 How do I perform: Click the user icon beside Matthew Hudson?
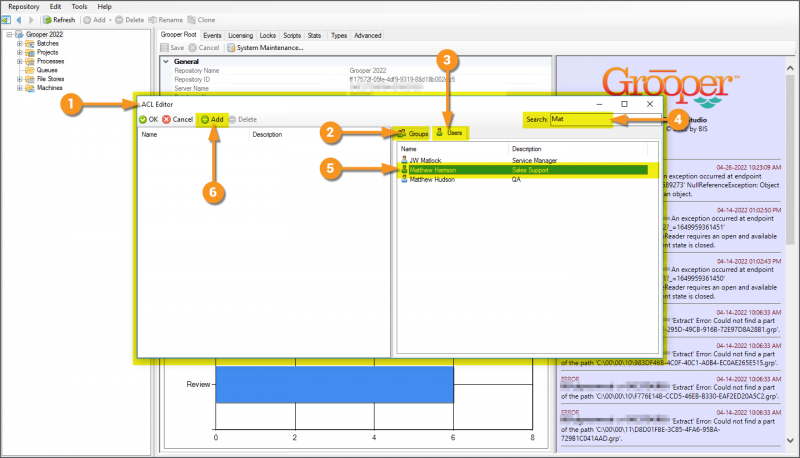(x=404, y=180)
